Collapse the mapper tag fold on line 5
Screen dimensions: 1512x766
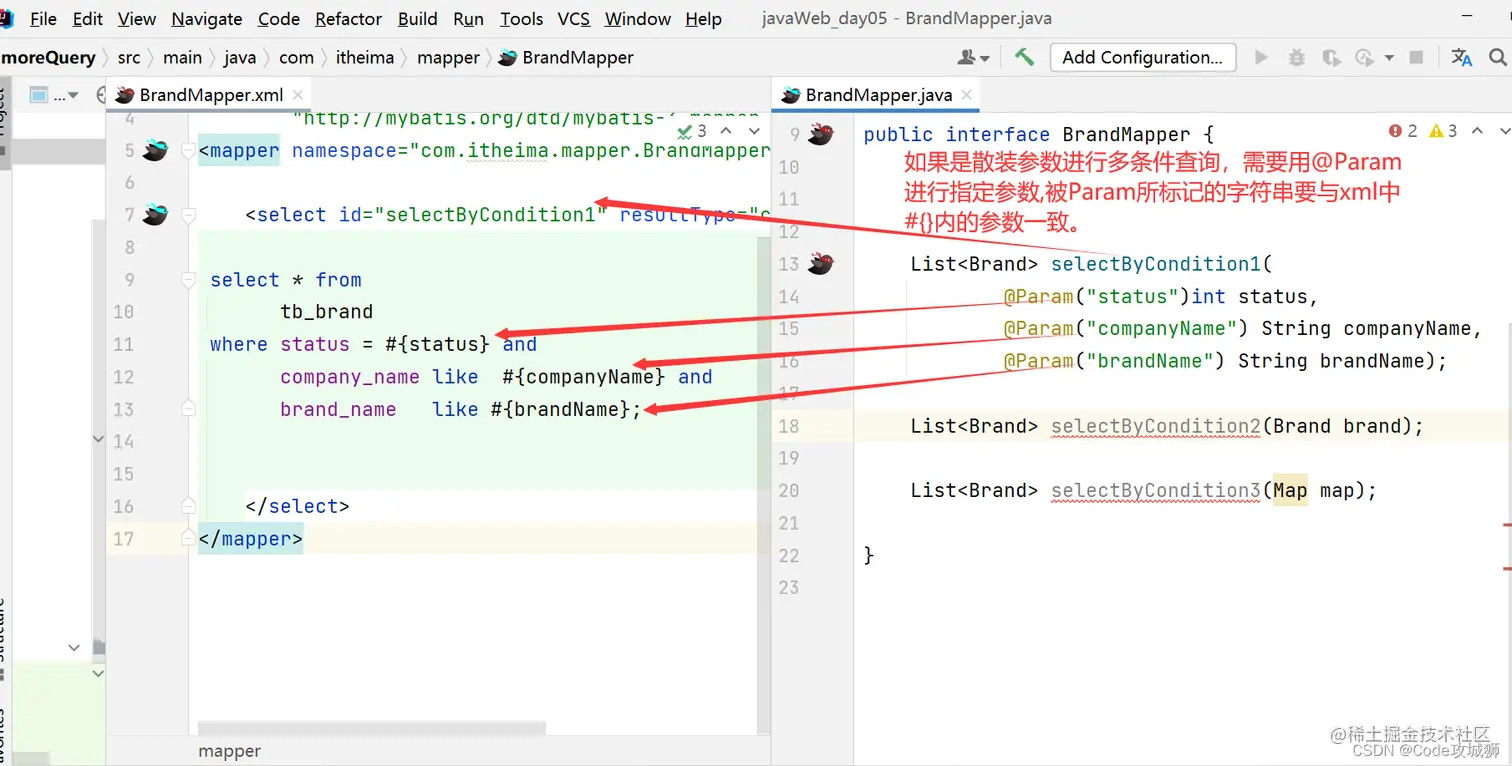tap(188, 151)
